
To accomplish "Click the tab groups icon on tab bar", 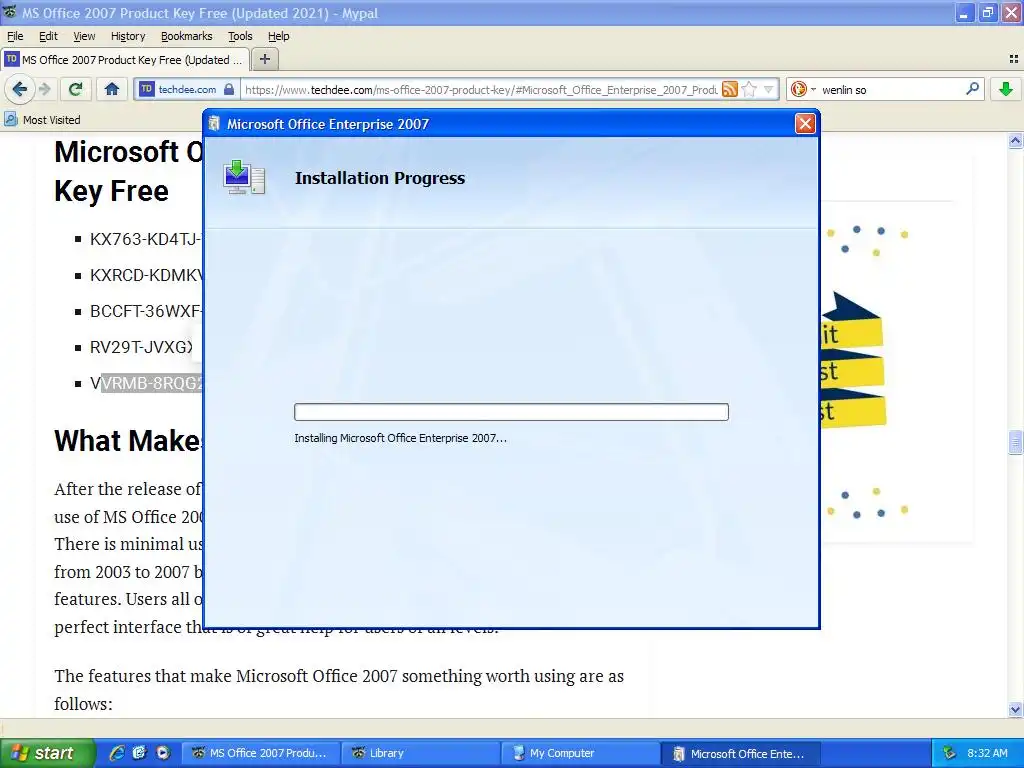I will coord(1013,59).
